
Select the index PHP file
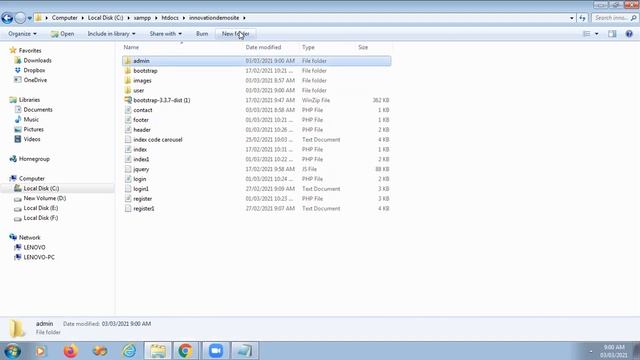pyautogui.click(x=256, y=149)
